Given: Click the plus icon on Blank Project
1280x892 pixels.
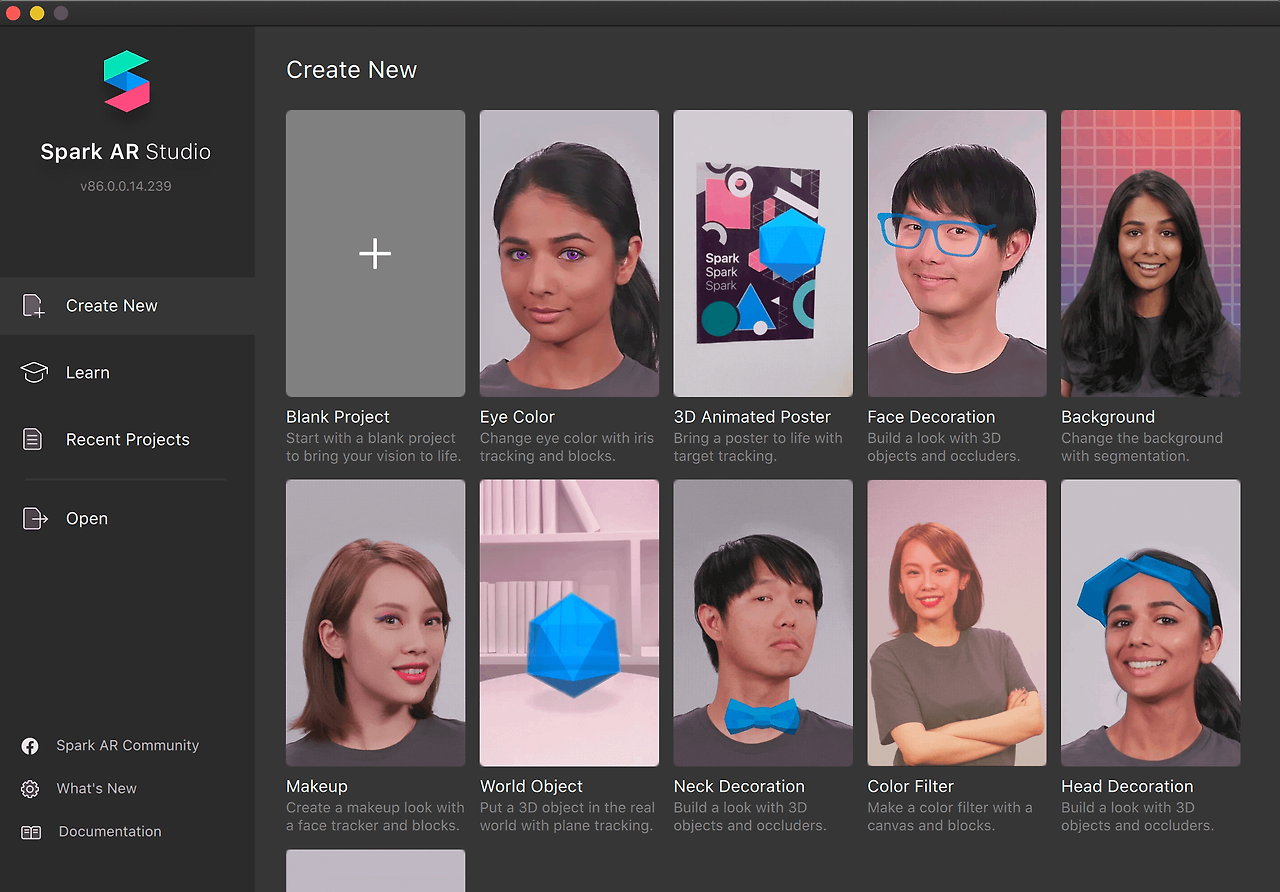Looking at the screenshot, I should click(x=375, y=254).
